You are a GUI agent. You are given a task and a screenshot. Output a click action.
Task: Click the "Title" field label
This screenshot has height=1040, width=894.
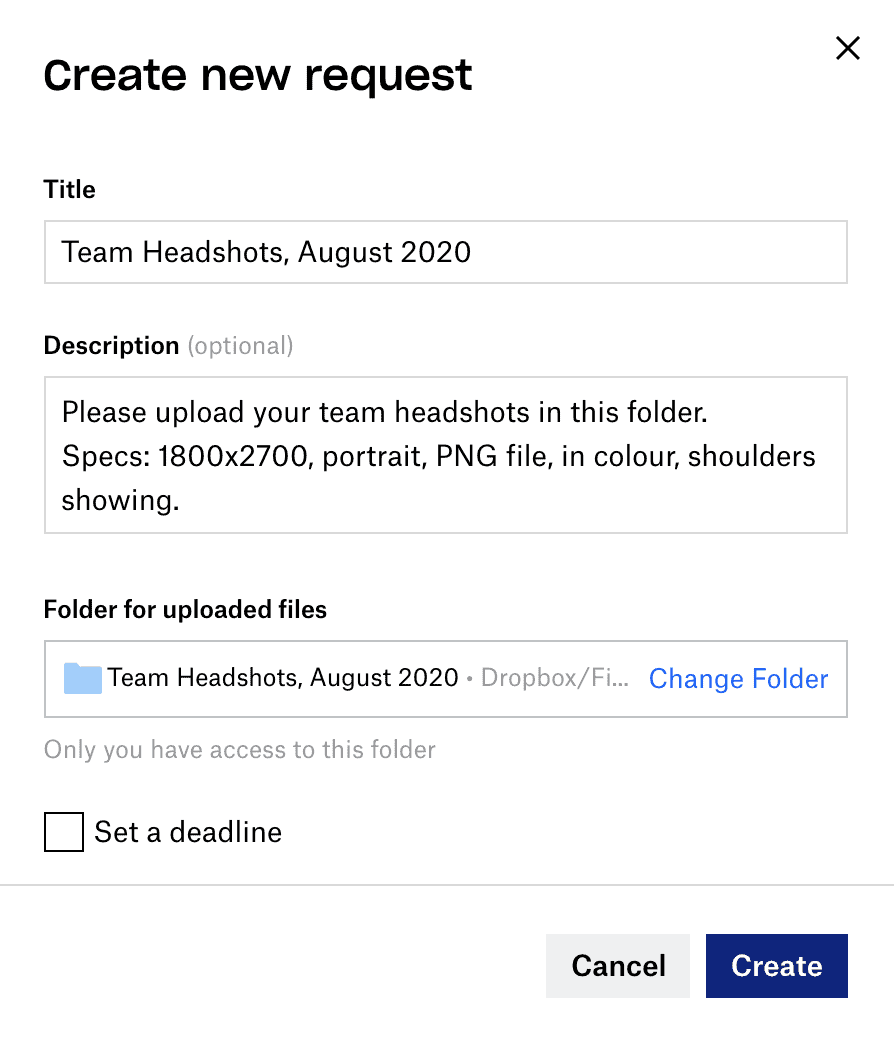pyautogui.click(x=70, y=190)
